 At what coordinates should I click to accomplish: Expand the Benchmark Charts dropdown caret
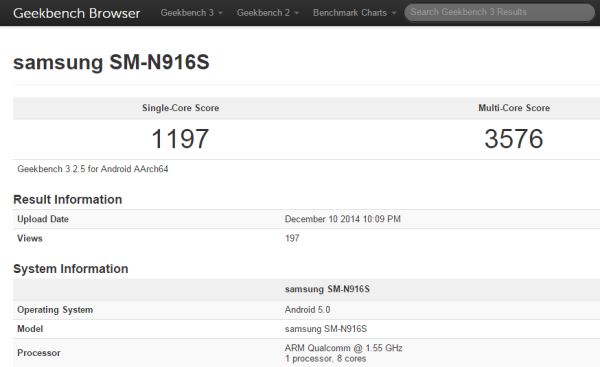[394, 13]
